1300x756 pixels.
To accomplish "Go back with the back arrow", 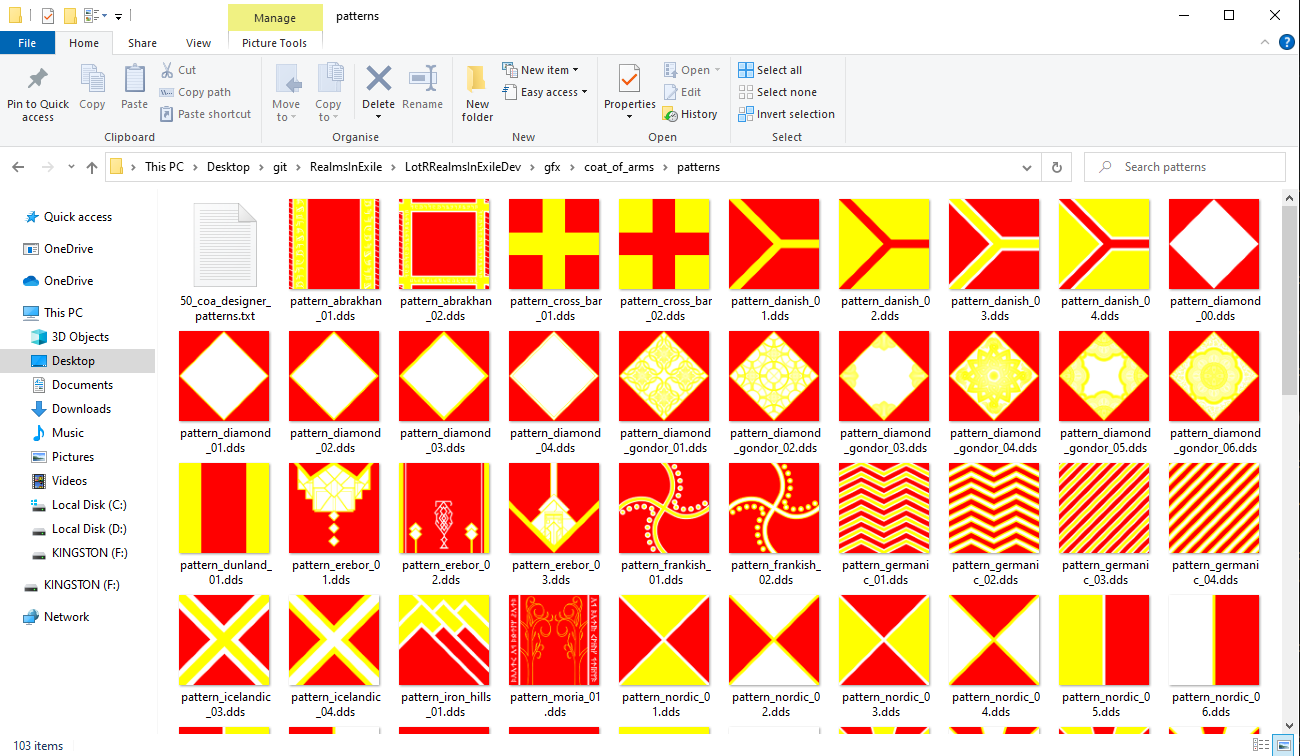I will pyautogui.click(x=18, y=167).
